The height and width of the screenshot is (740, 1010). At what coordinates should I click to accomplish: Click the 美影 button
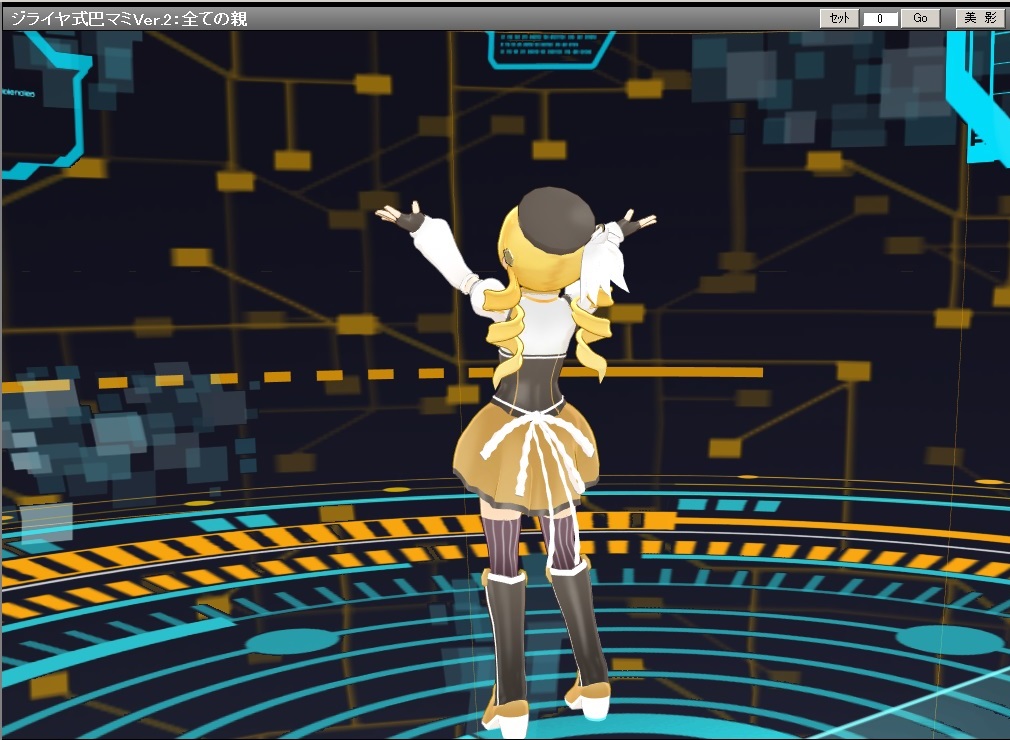(x=980, y=18)
